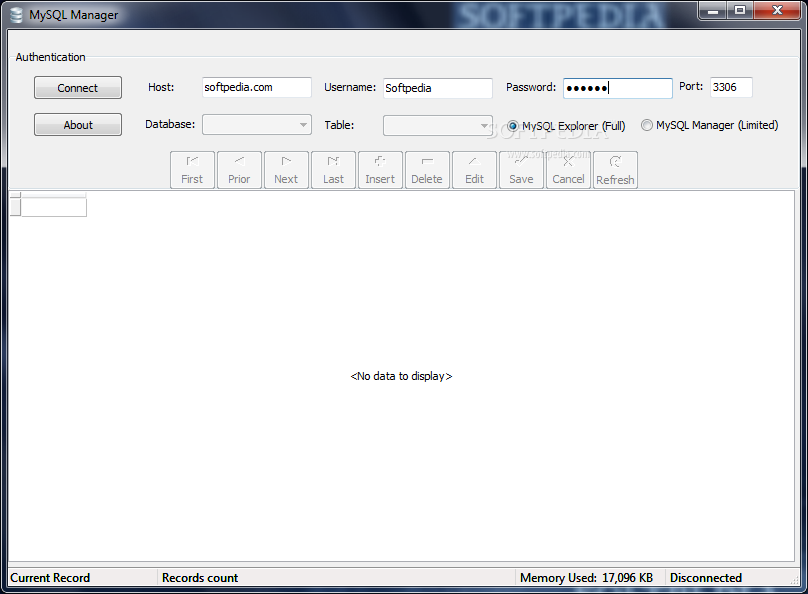Viewport: 808px width, 594px height.
Task: Open the Table dropdown
Action: point(437,125)
